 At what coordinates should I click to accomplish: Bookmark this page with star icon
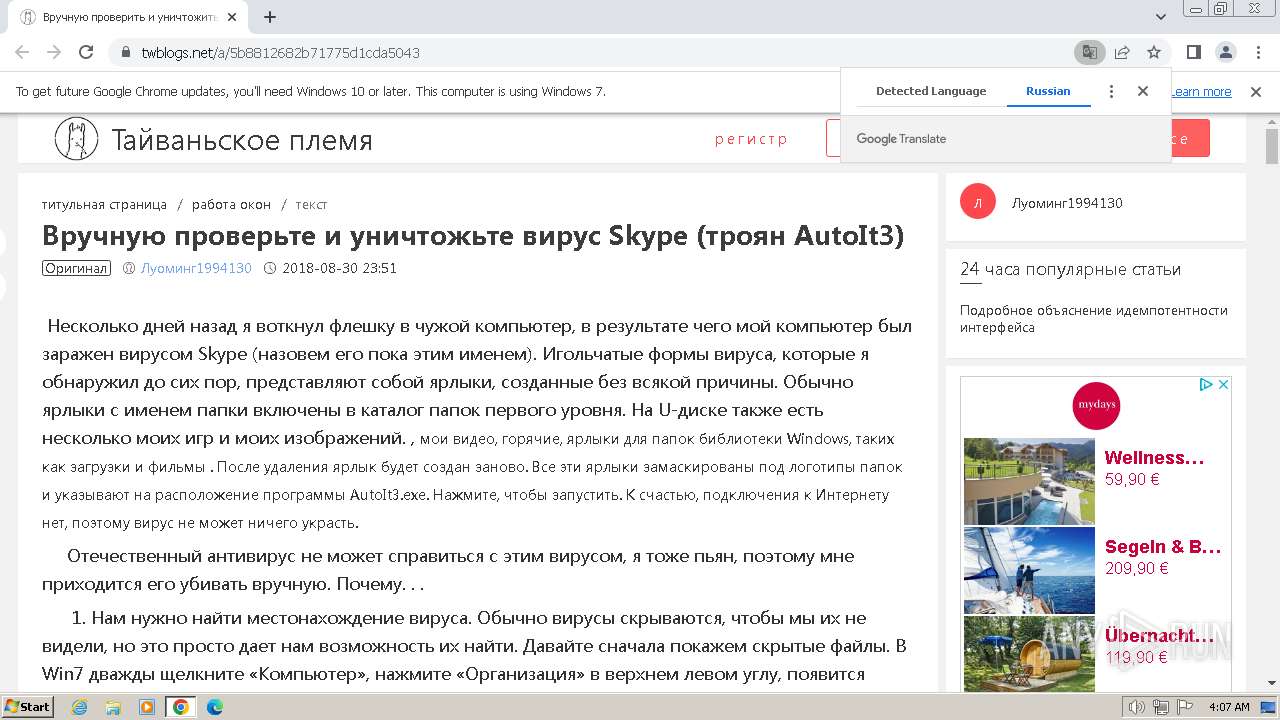[x=1154, y=52]
